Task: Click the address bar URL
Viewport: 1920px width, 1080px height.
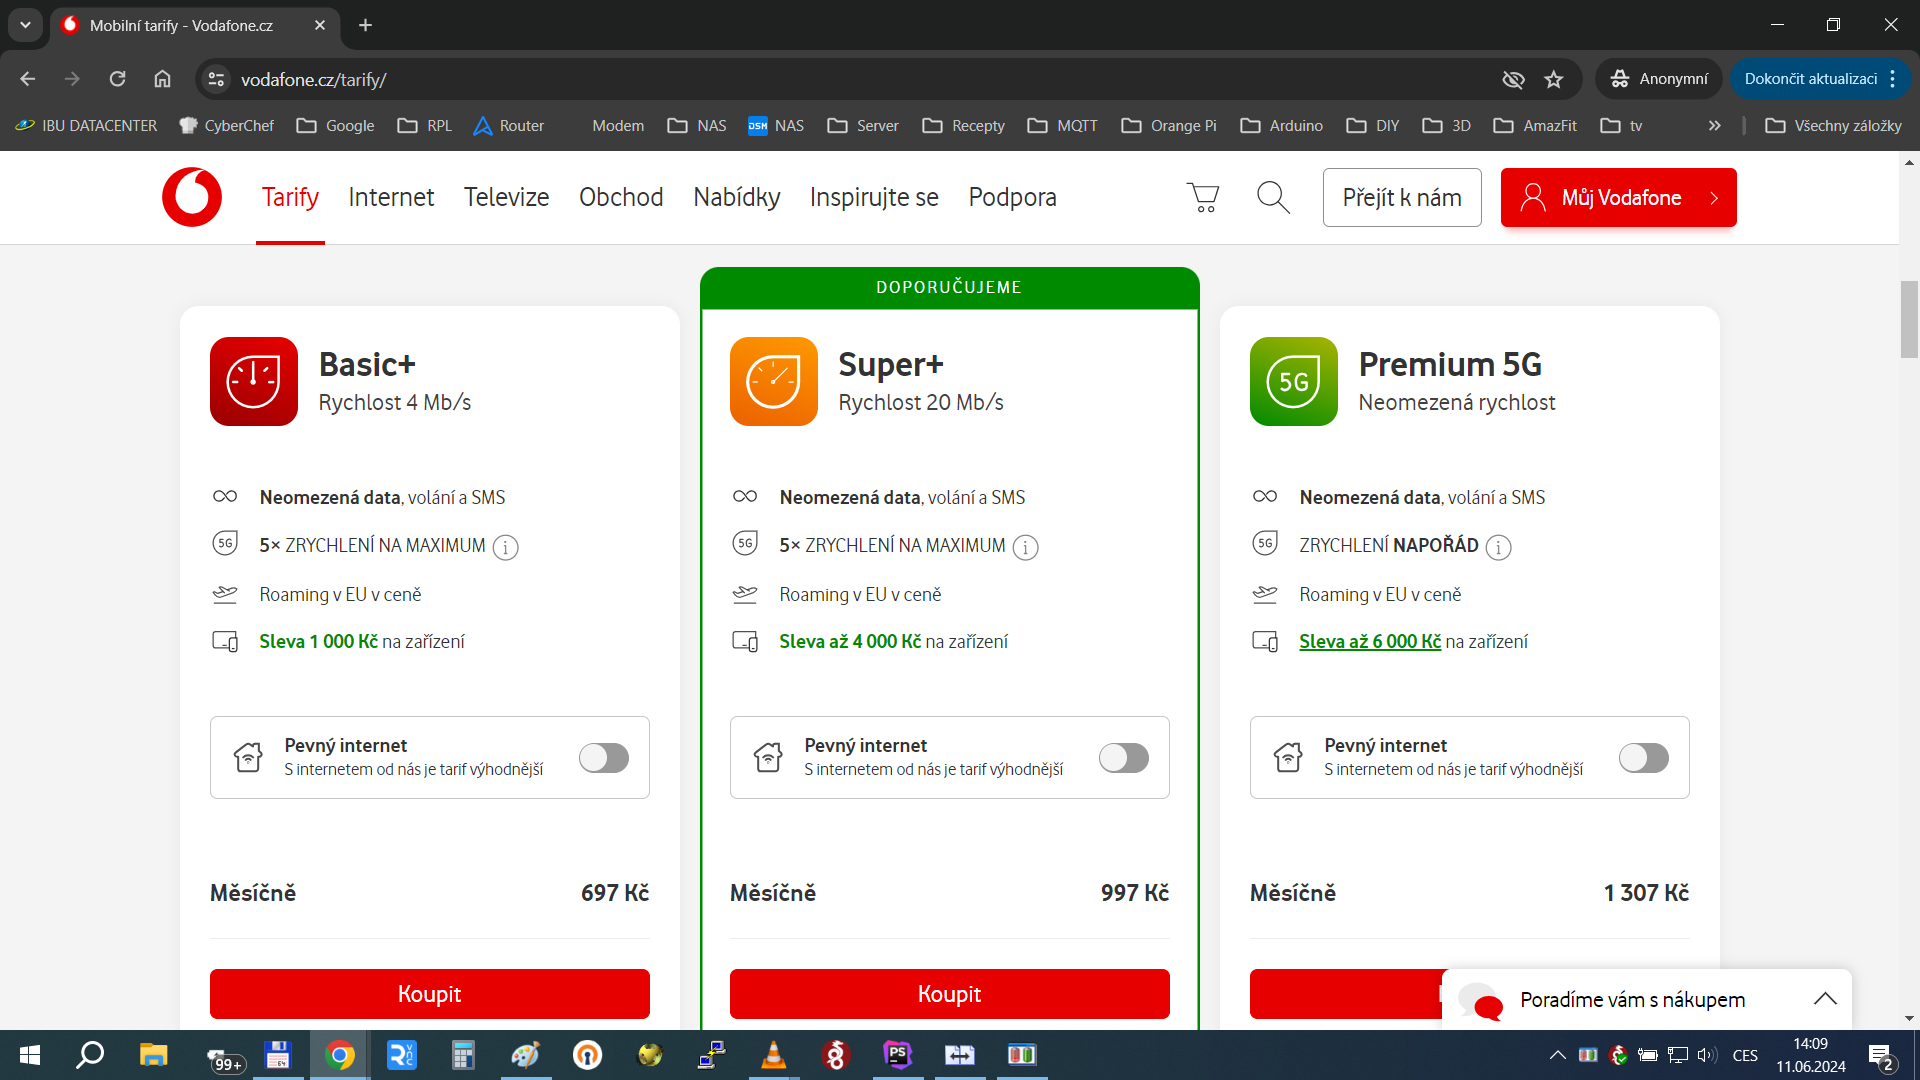Action: pos(313,79)
